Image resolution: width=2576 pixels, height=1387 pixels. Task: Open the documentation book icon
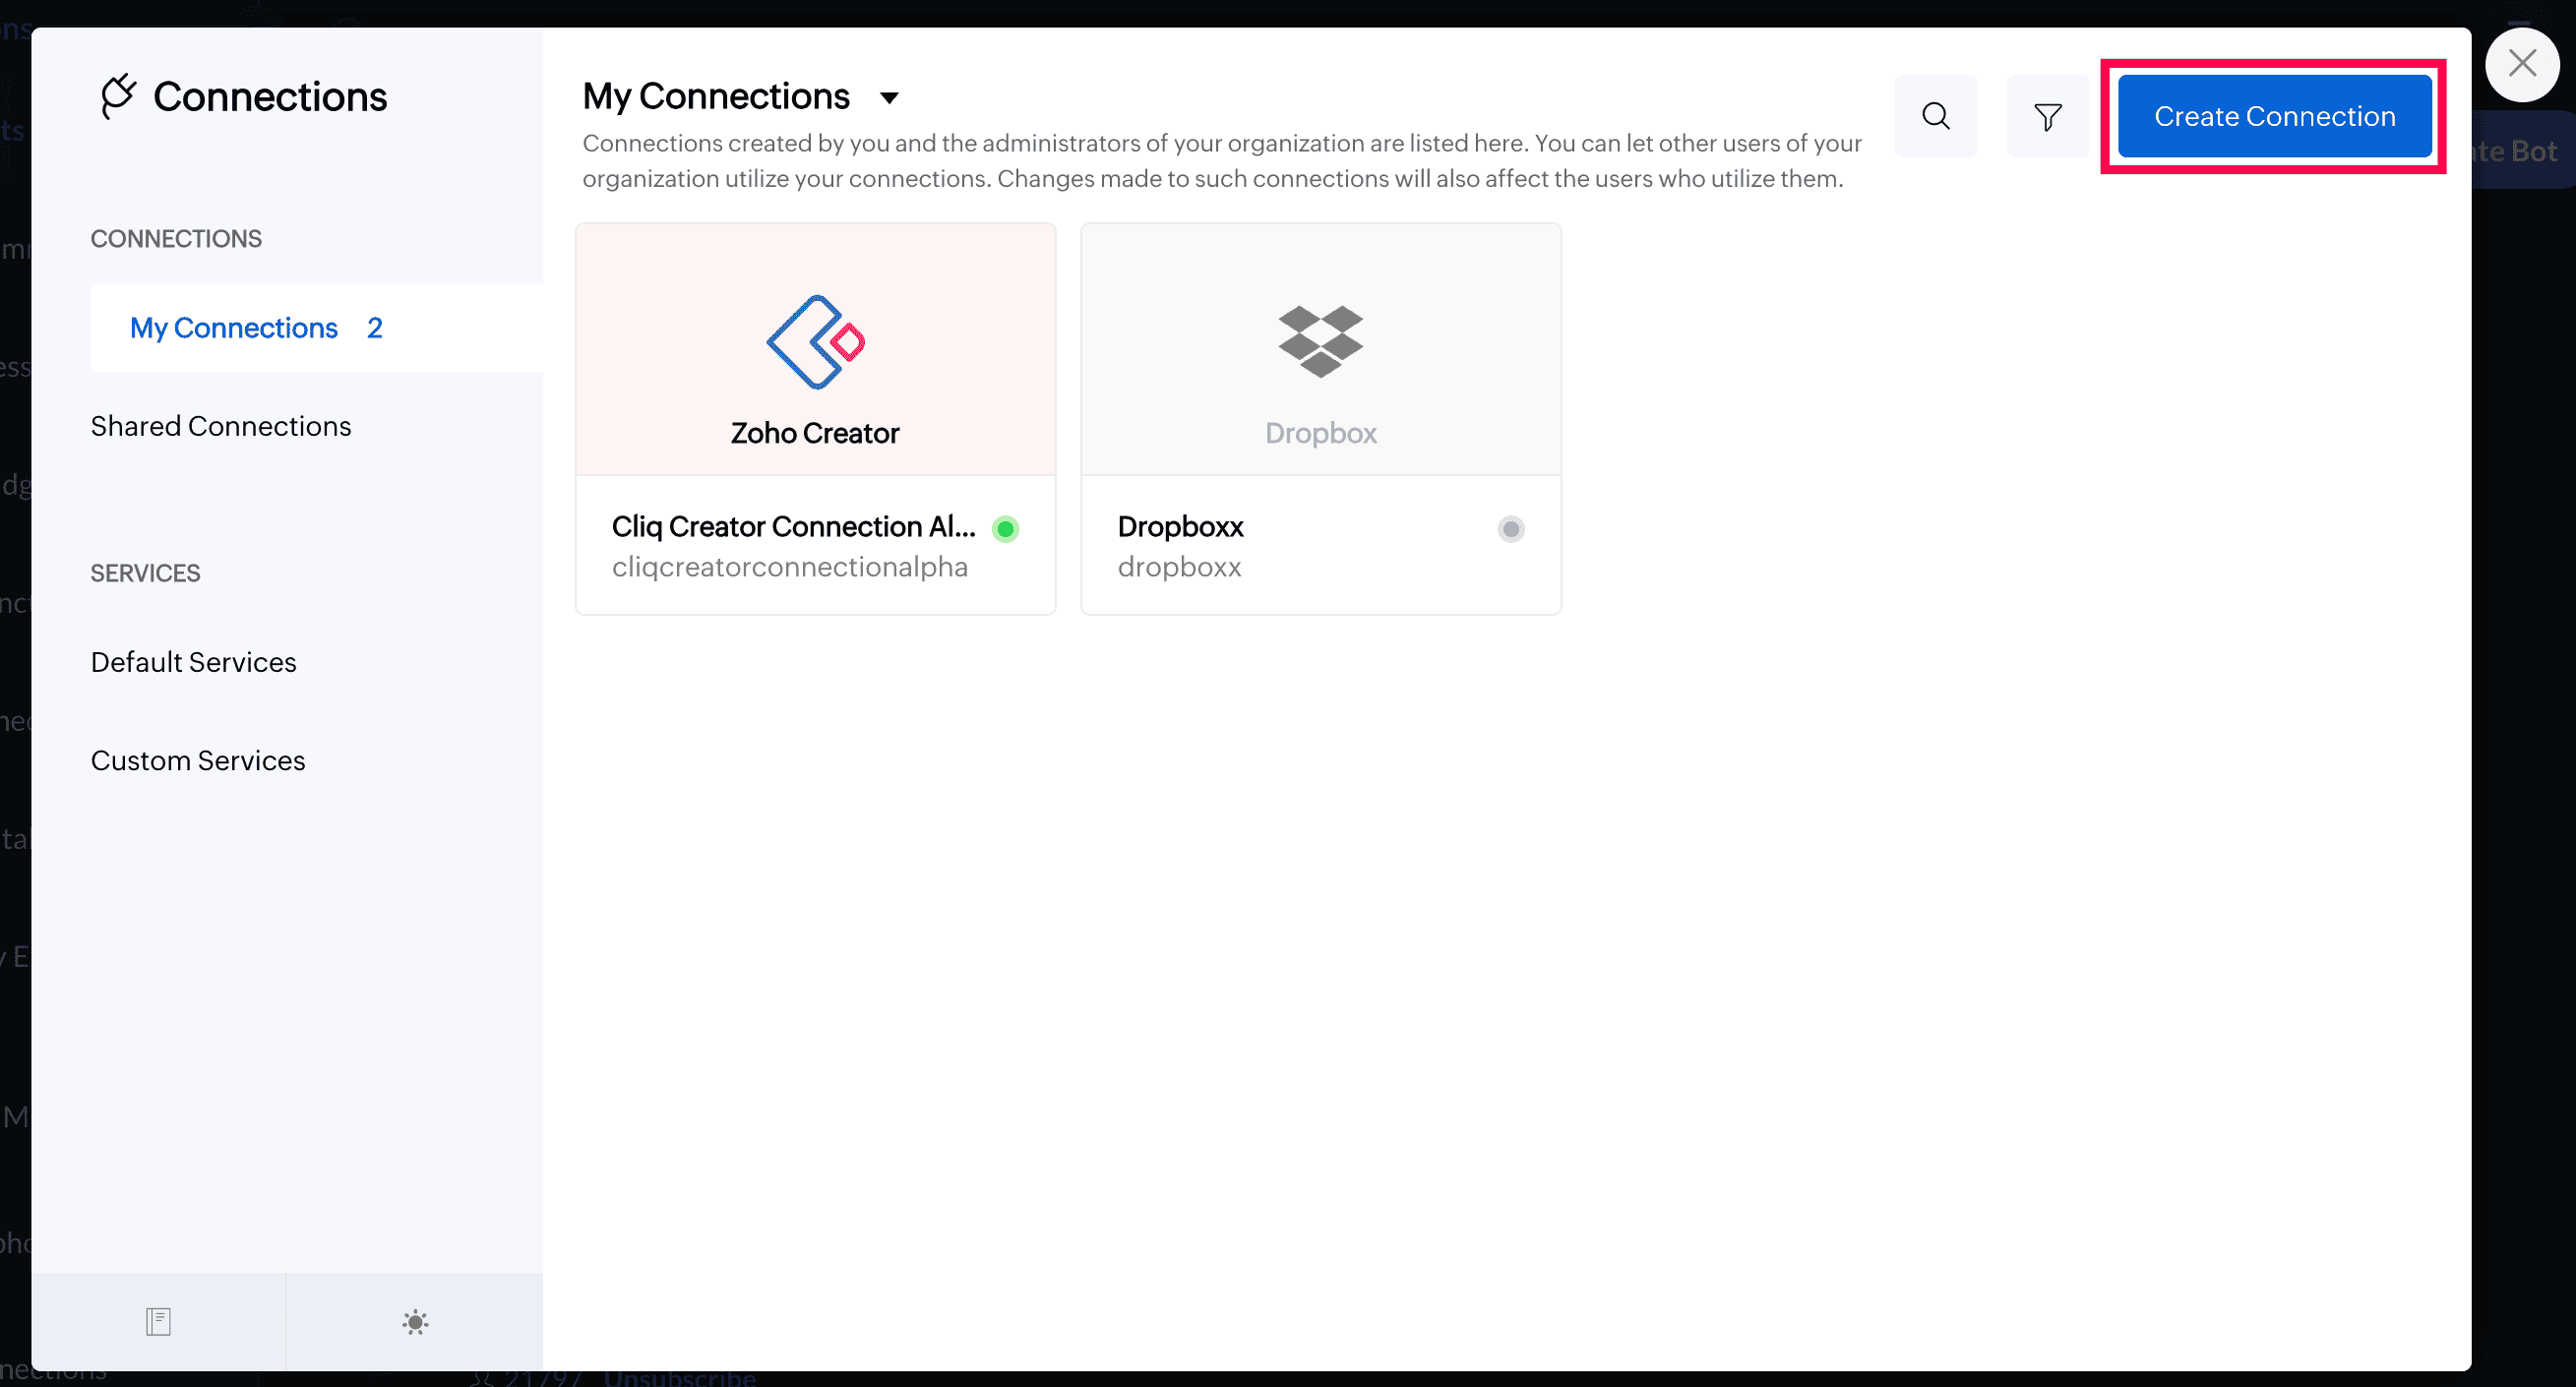click(158, 1321)
